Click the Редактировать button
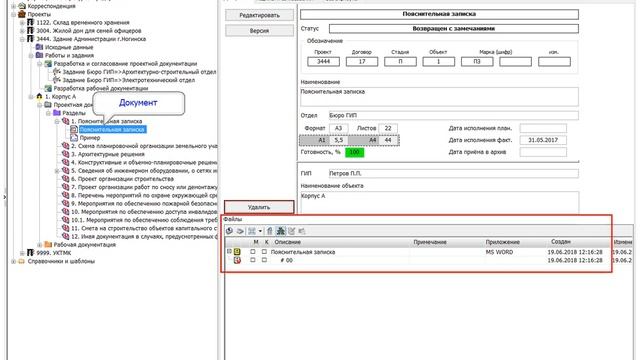This screenshot has width=640, height=360. click(x=259, y=15)
